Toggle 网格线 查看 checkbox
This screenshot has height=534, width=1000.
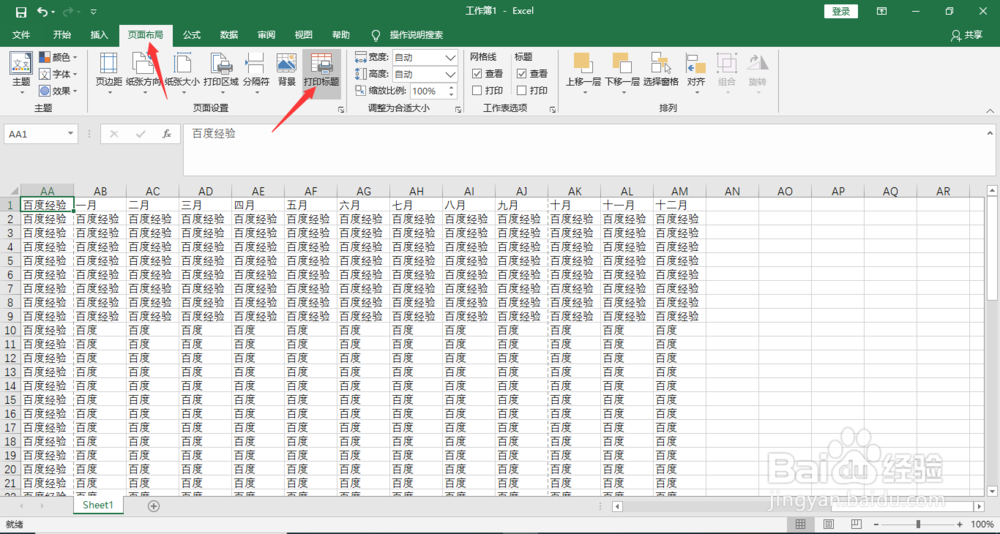476,74
